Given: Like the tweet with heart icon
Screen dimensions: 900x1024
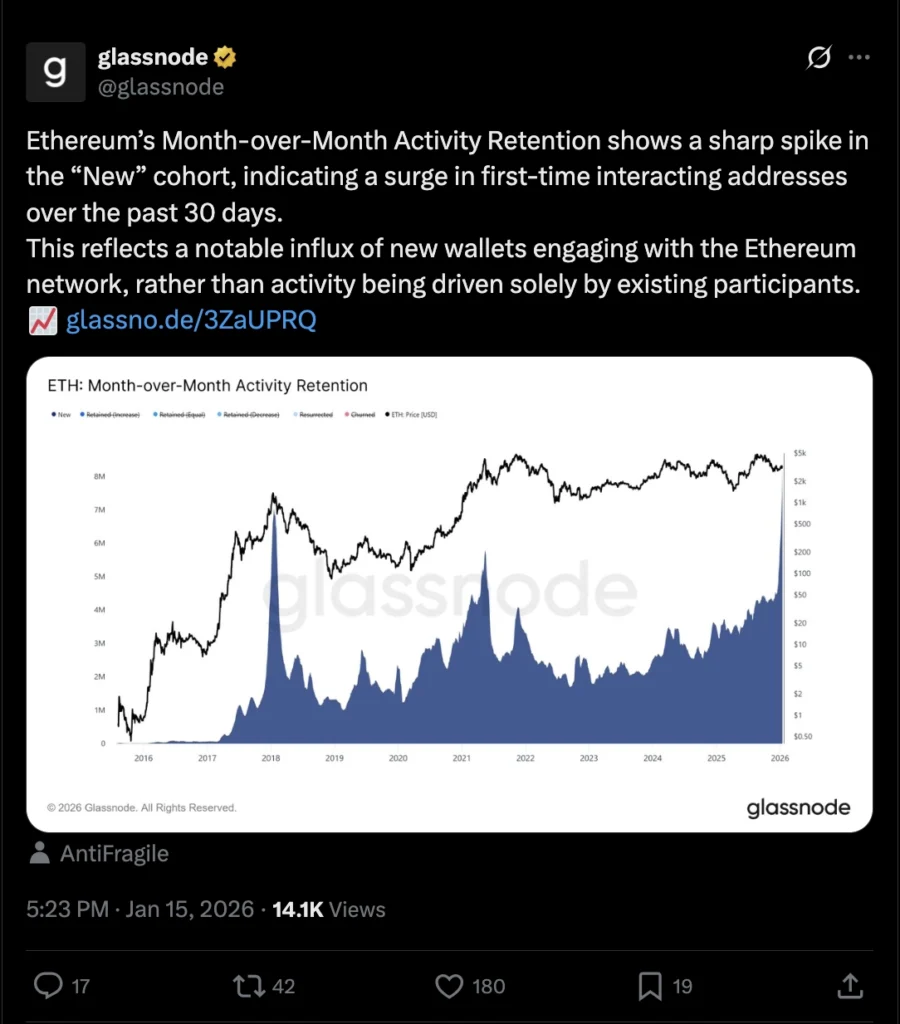Looking at the screenshot, I should point(449,986).
